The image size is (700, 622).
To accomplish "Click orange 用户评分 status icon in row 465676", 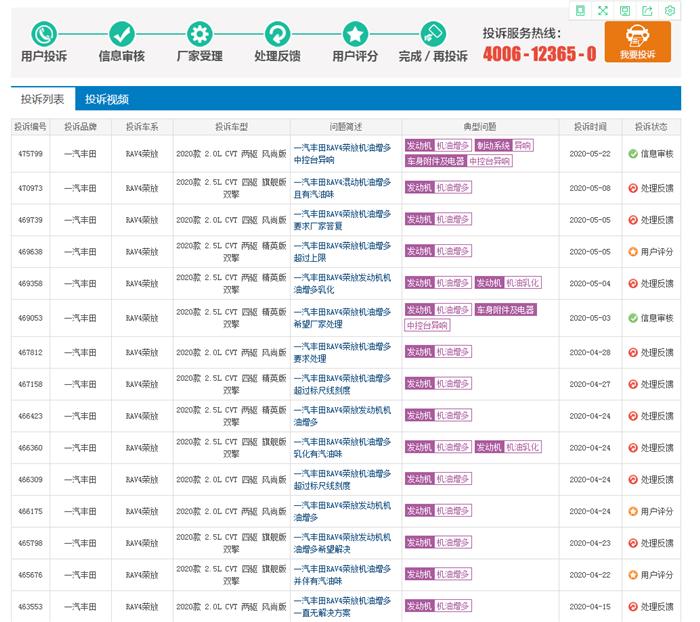I will pyautogui.click(x=633, y=575).
